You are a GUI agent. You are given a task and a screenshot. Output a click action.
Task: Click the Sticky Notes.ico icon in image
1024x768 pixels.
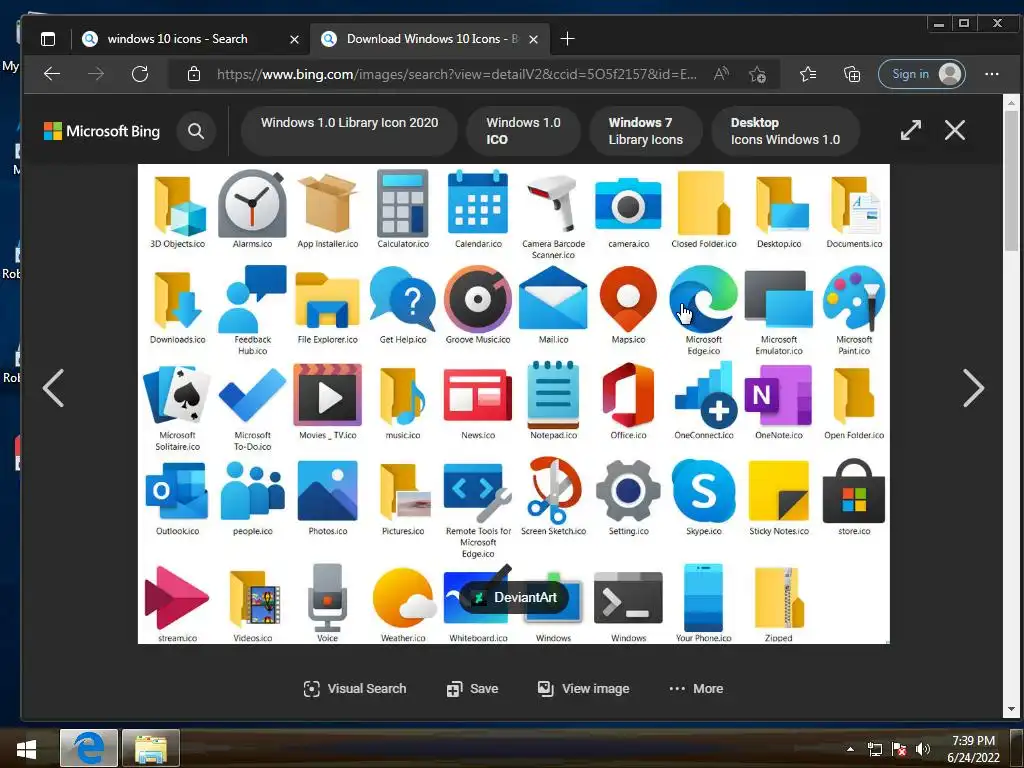[778, 490]
